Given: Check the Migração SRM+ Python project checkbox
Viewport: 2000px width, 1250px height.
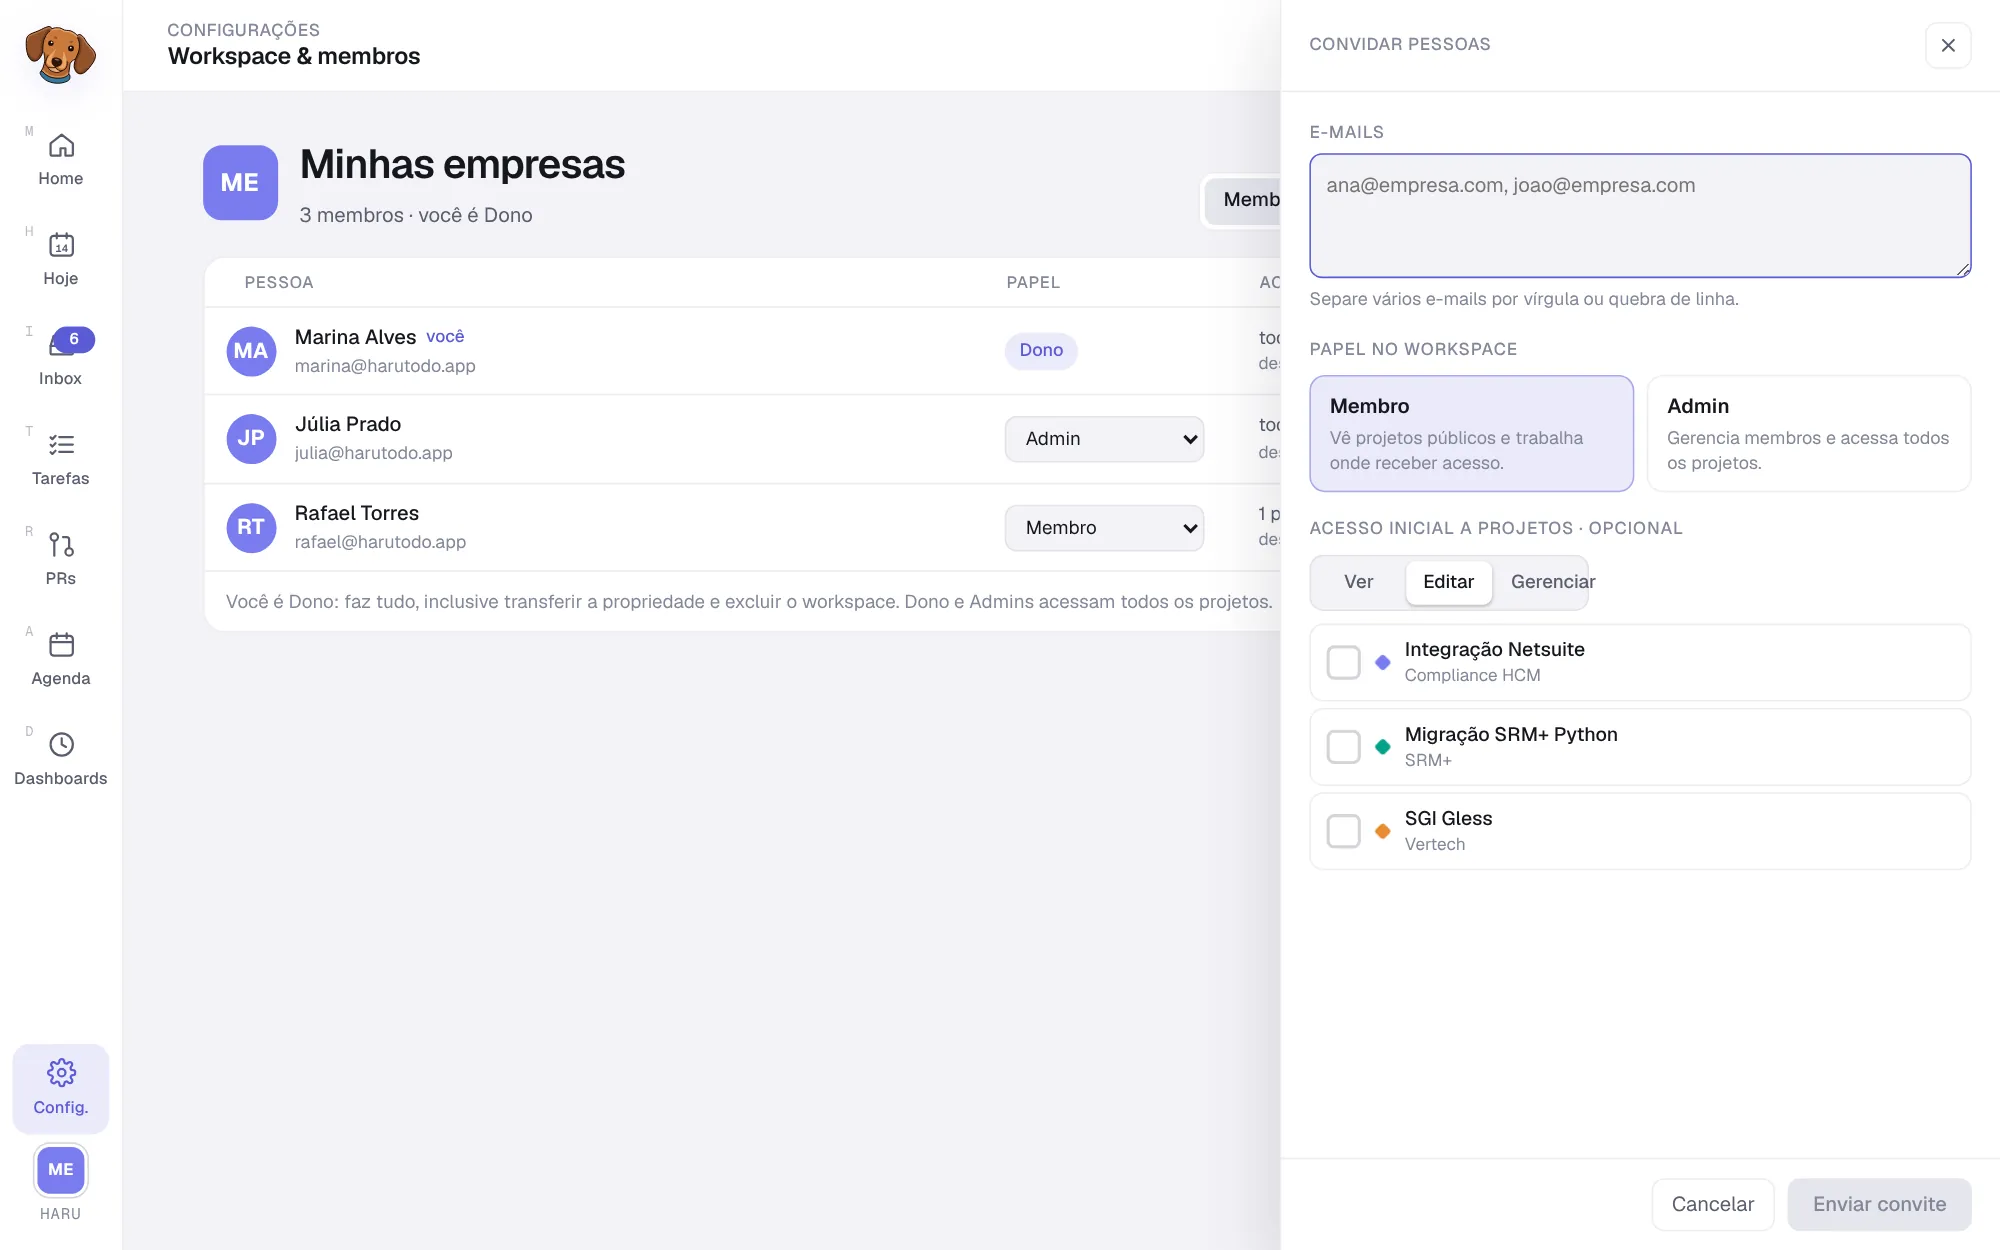Looking at the screenshot, I should [x=1343, y=747].
